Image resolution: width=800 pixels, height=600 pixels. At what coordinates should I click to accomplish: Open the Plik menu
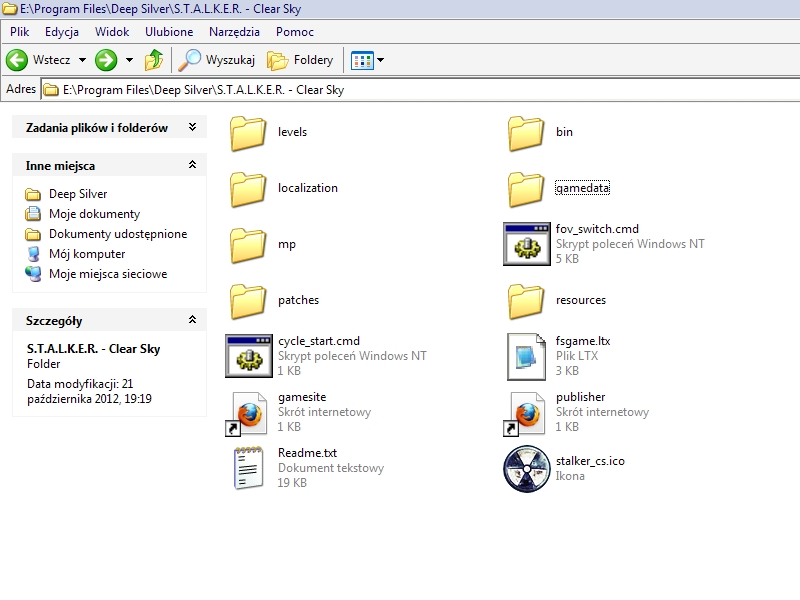(x=19, y=32)
